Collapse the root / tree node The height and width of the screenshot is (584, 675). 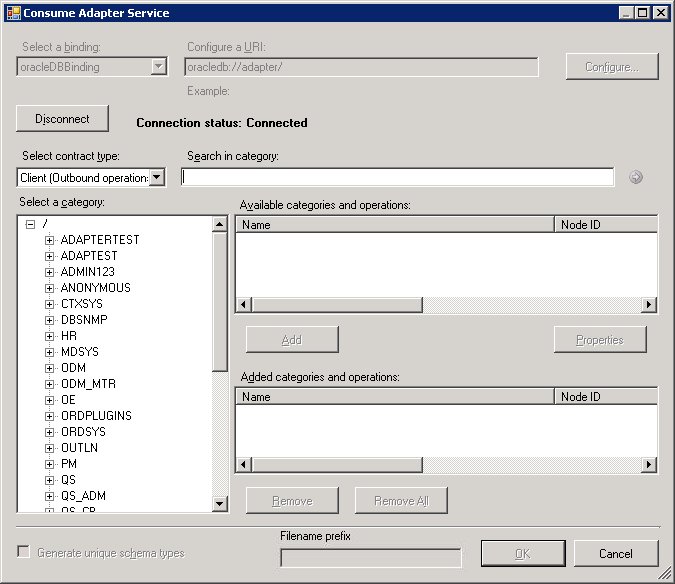point(30,224)
